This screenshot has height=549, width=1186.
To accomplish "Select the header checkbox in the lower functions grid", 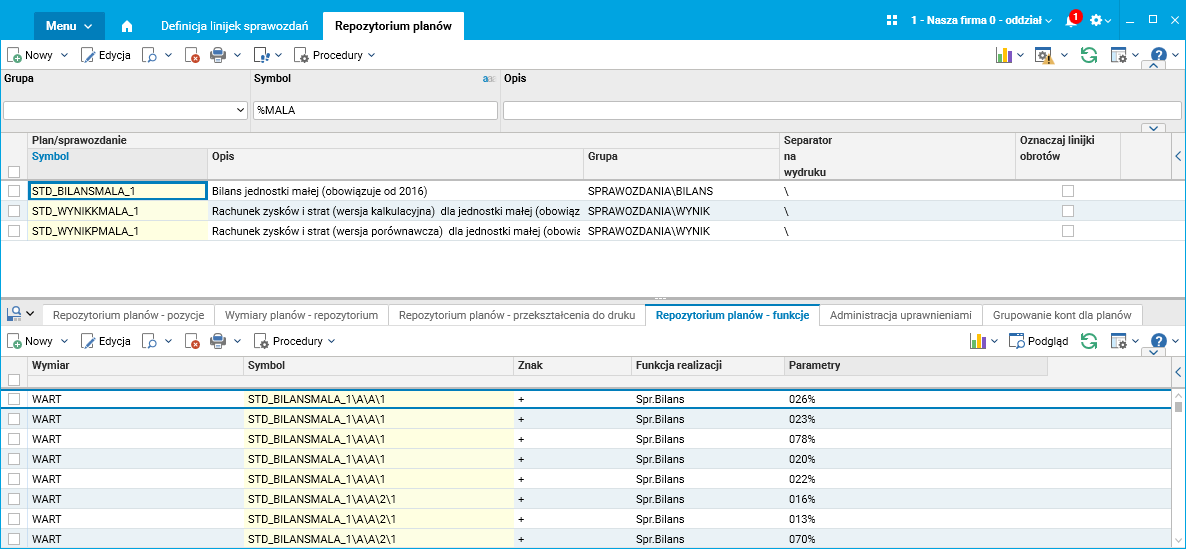I will point(14,379).
